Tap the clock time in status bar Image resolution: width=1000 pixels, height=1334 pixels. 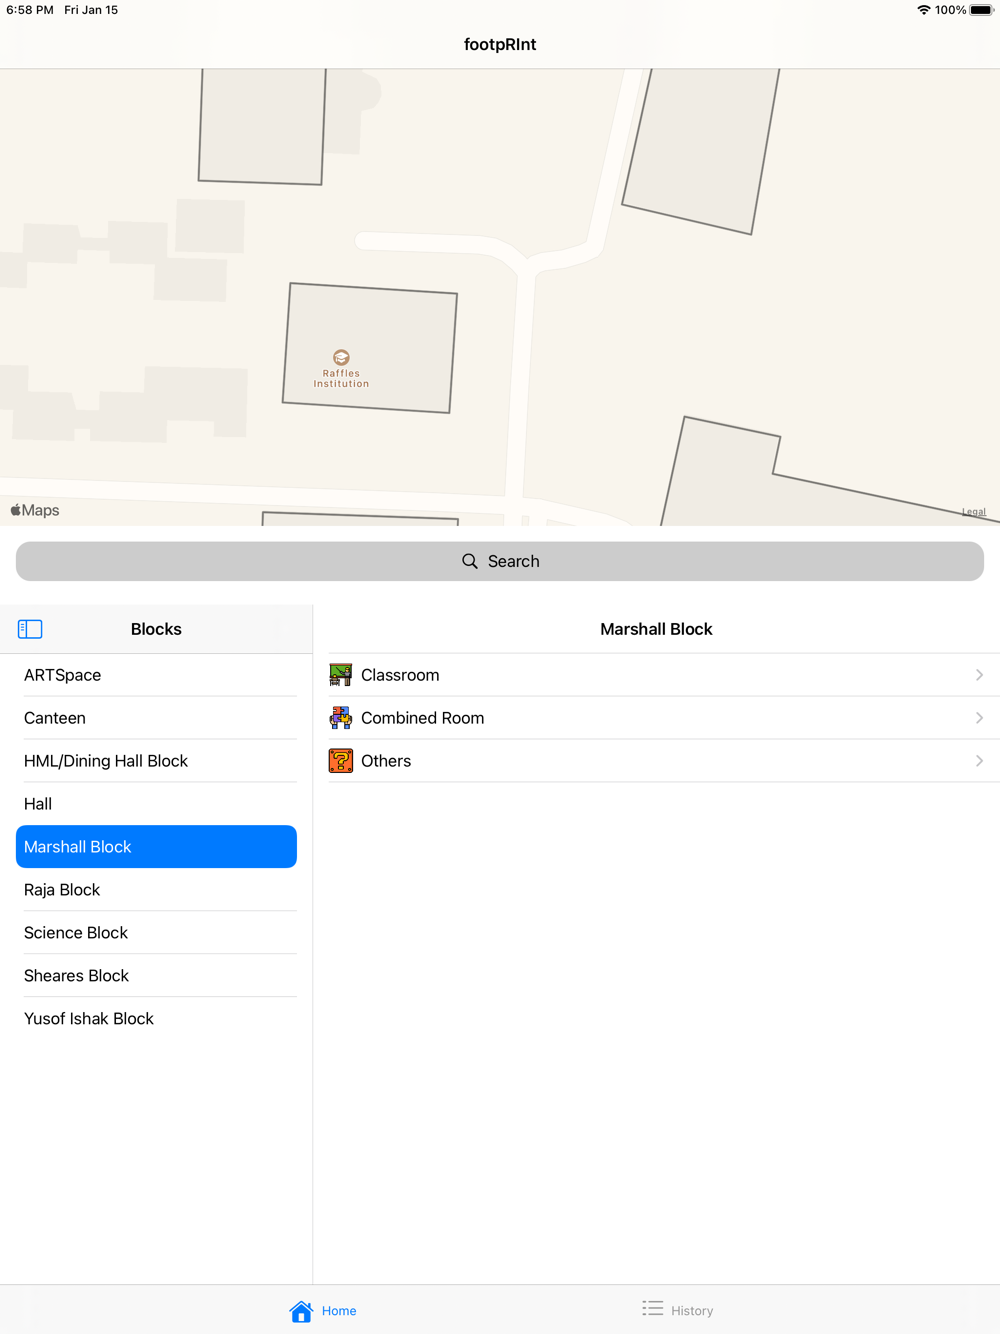click(30, 10)
